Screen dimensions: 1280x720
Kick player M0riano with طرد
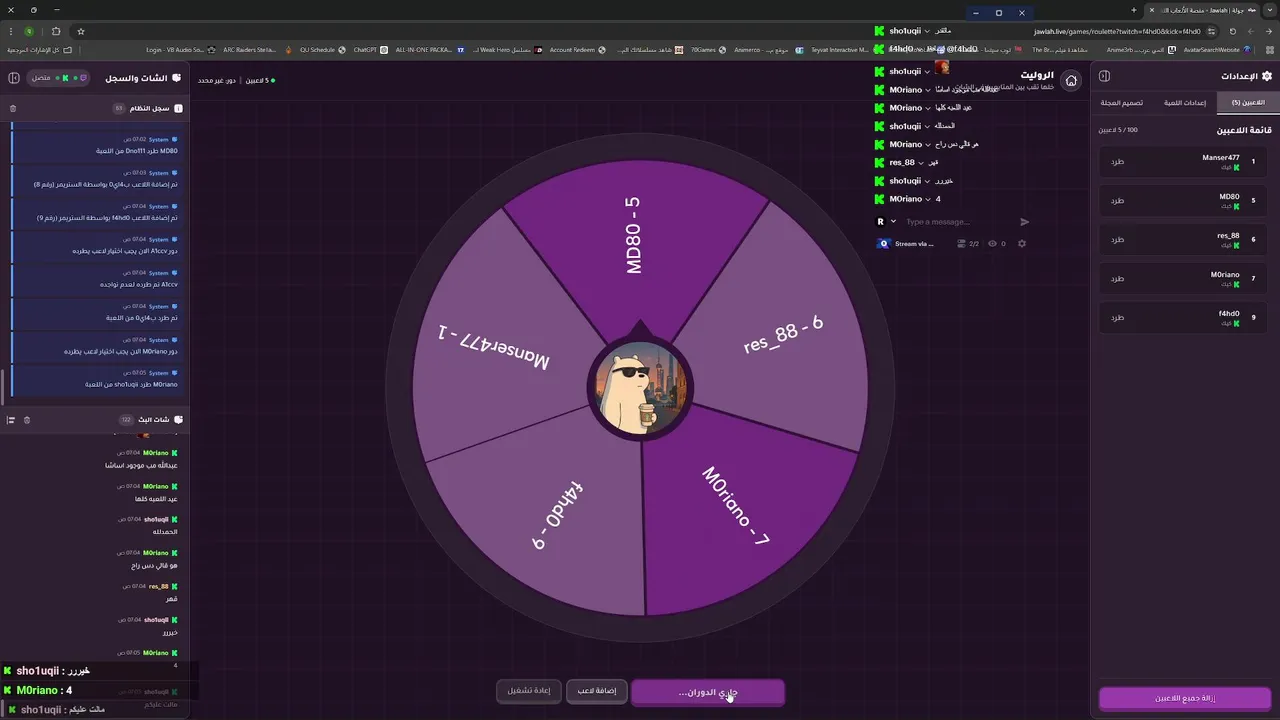coord(1117,278)
